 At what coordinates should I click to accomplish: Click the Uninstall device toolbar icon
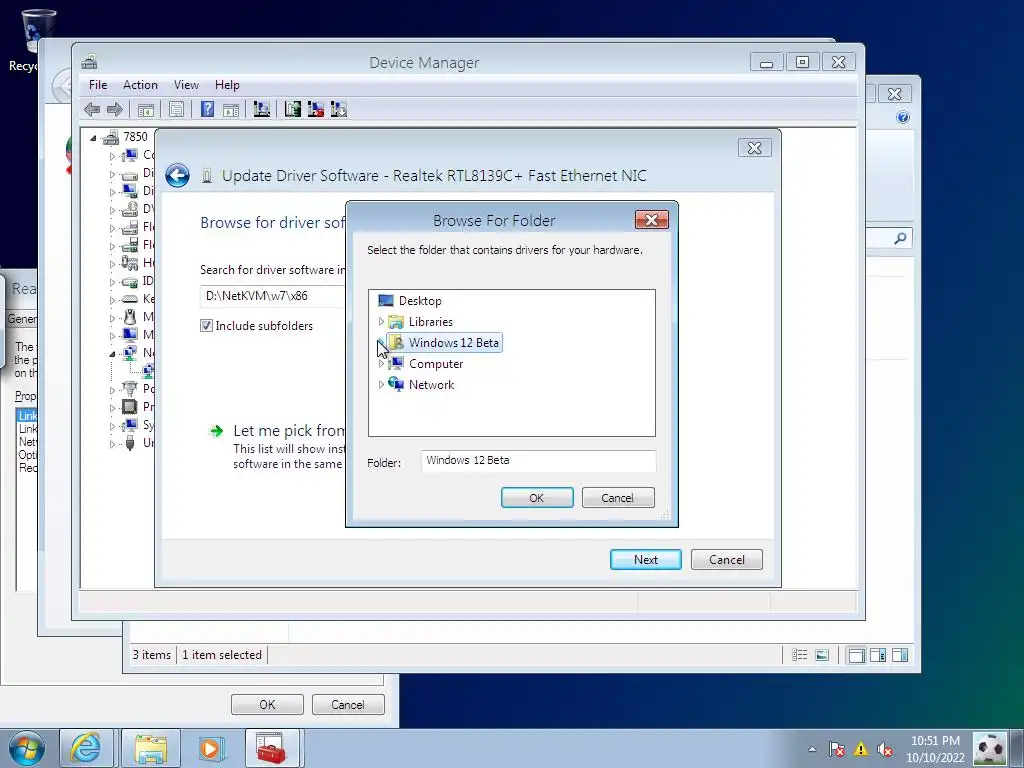coord(315,109)
